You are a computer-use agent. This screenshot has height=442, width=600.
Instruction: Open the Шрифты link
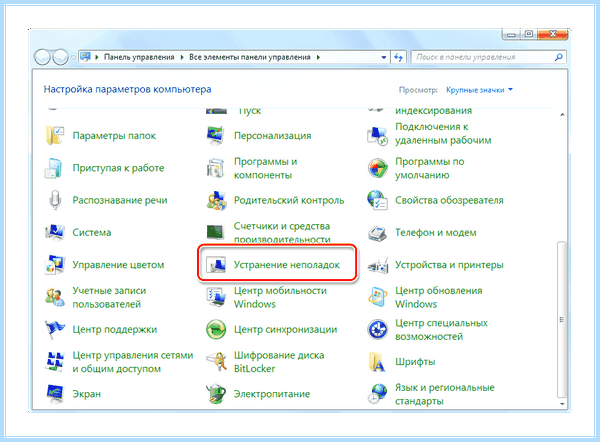coord(415,362)
